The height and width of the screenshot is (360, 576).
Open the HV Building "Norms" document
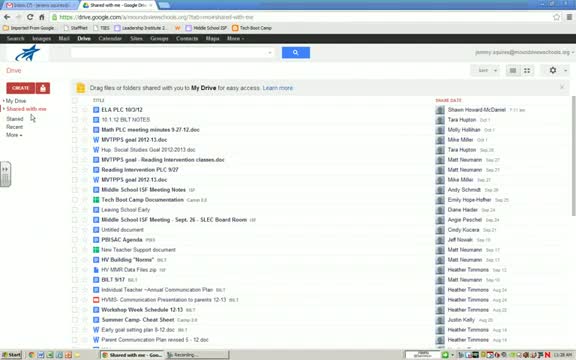click(127, 260)
